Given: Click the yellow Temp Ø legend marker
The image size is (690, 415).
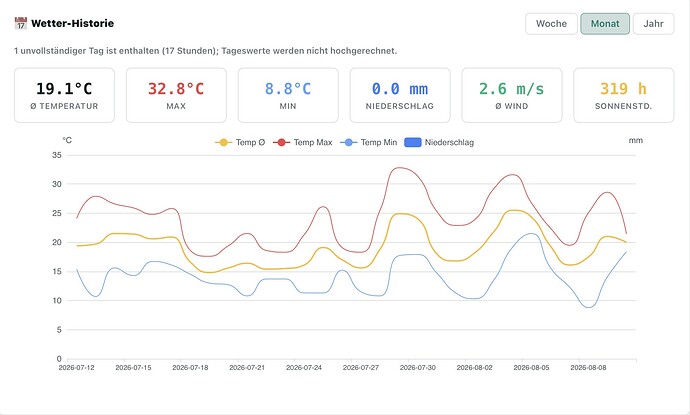Looking at the screenshot, I should click(224, 142).
